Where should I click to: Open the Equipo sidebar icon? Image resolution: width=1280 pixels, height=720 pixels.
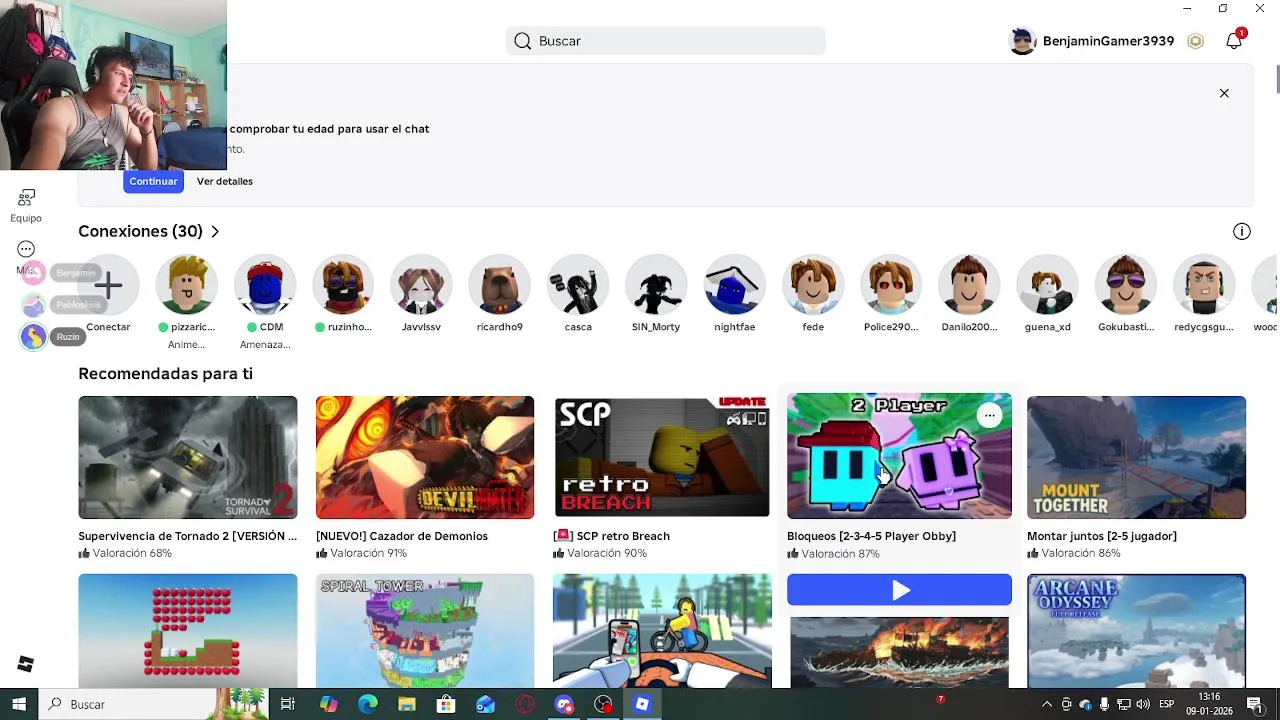[x=26, y=198]
